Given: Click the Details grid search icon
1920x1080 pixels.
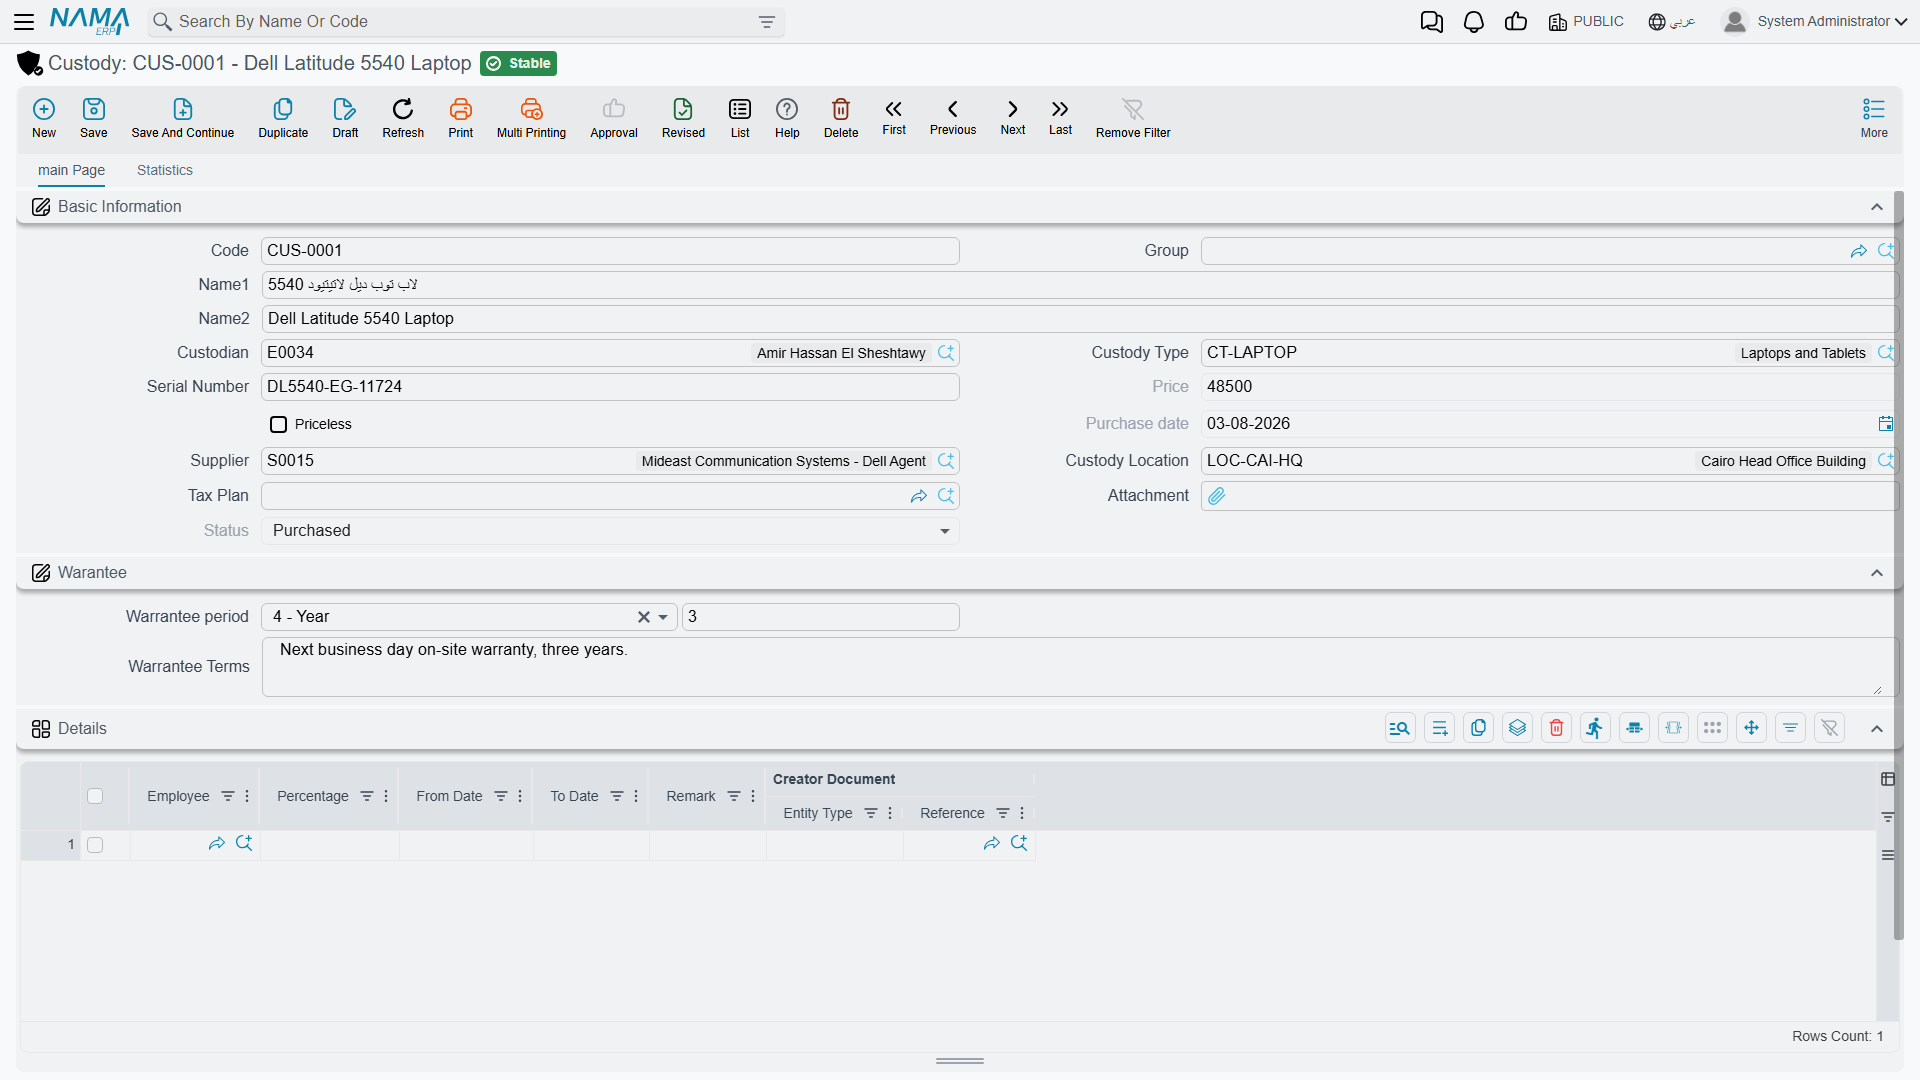Looking at the screenshot, I should (1400, 728).
